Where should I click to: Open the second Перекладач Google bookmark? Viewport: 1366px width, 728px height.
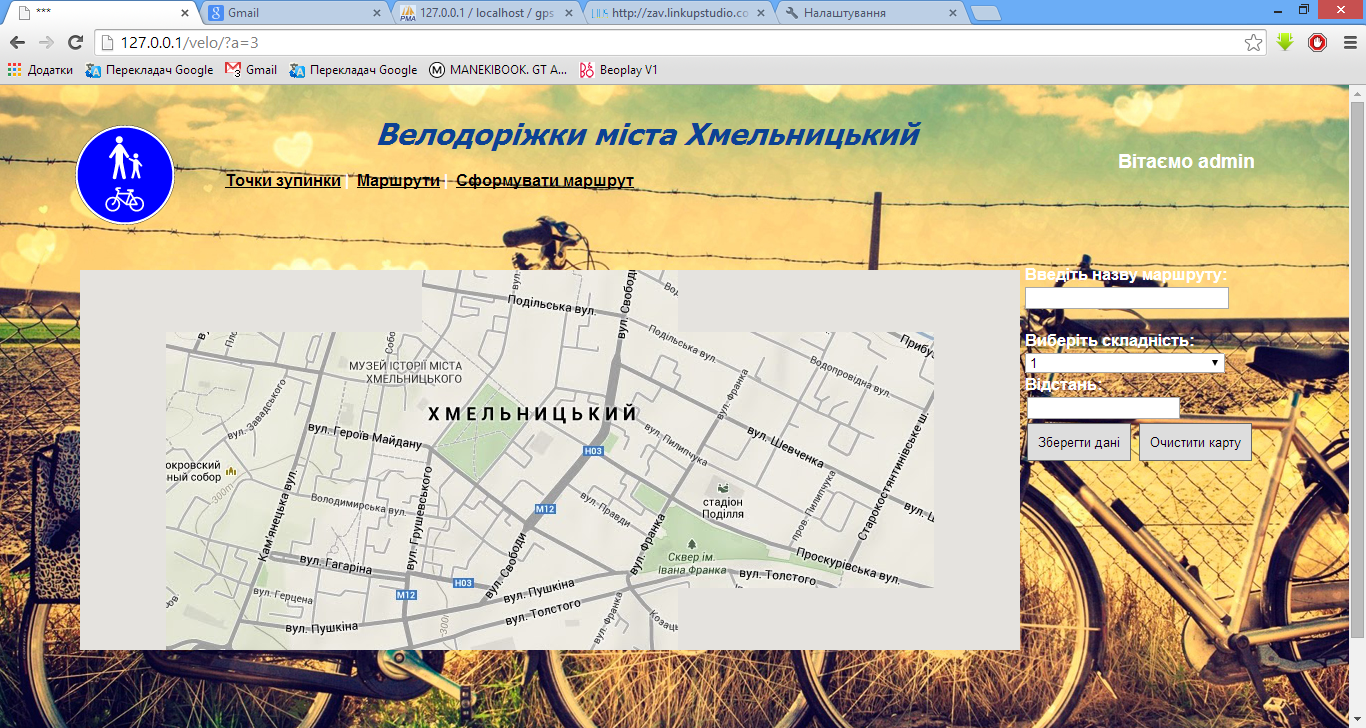pyautogui.click(x=354, y=70)
